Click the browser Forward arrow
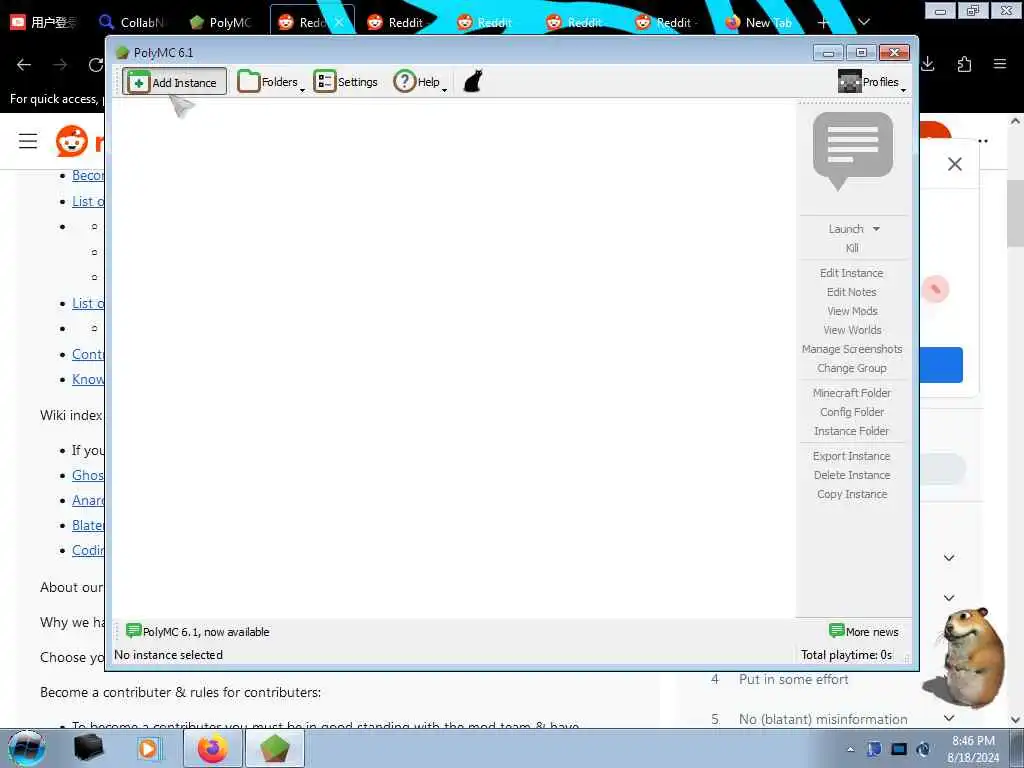This screenshot has height=768, width=1024. [x=60, y=64]
